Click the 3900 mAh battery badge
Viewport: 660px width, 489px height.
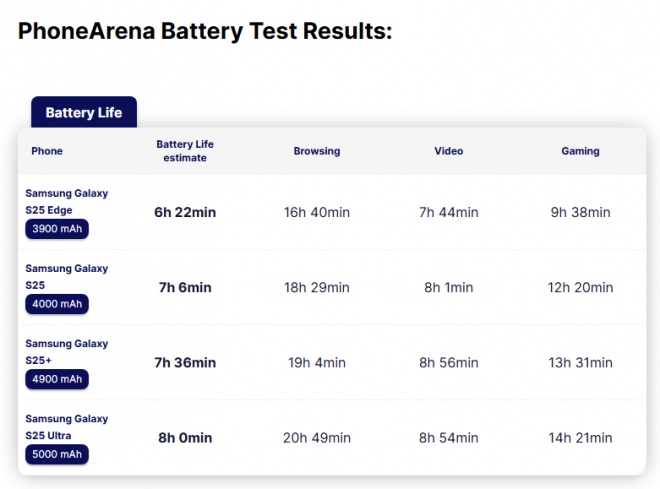pos(57,229)
